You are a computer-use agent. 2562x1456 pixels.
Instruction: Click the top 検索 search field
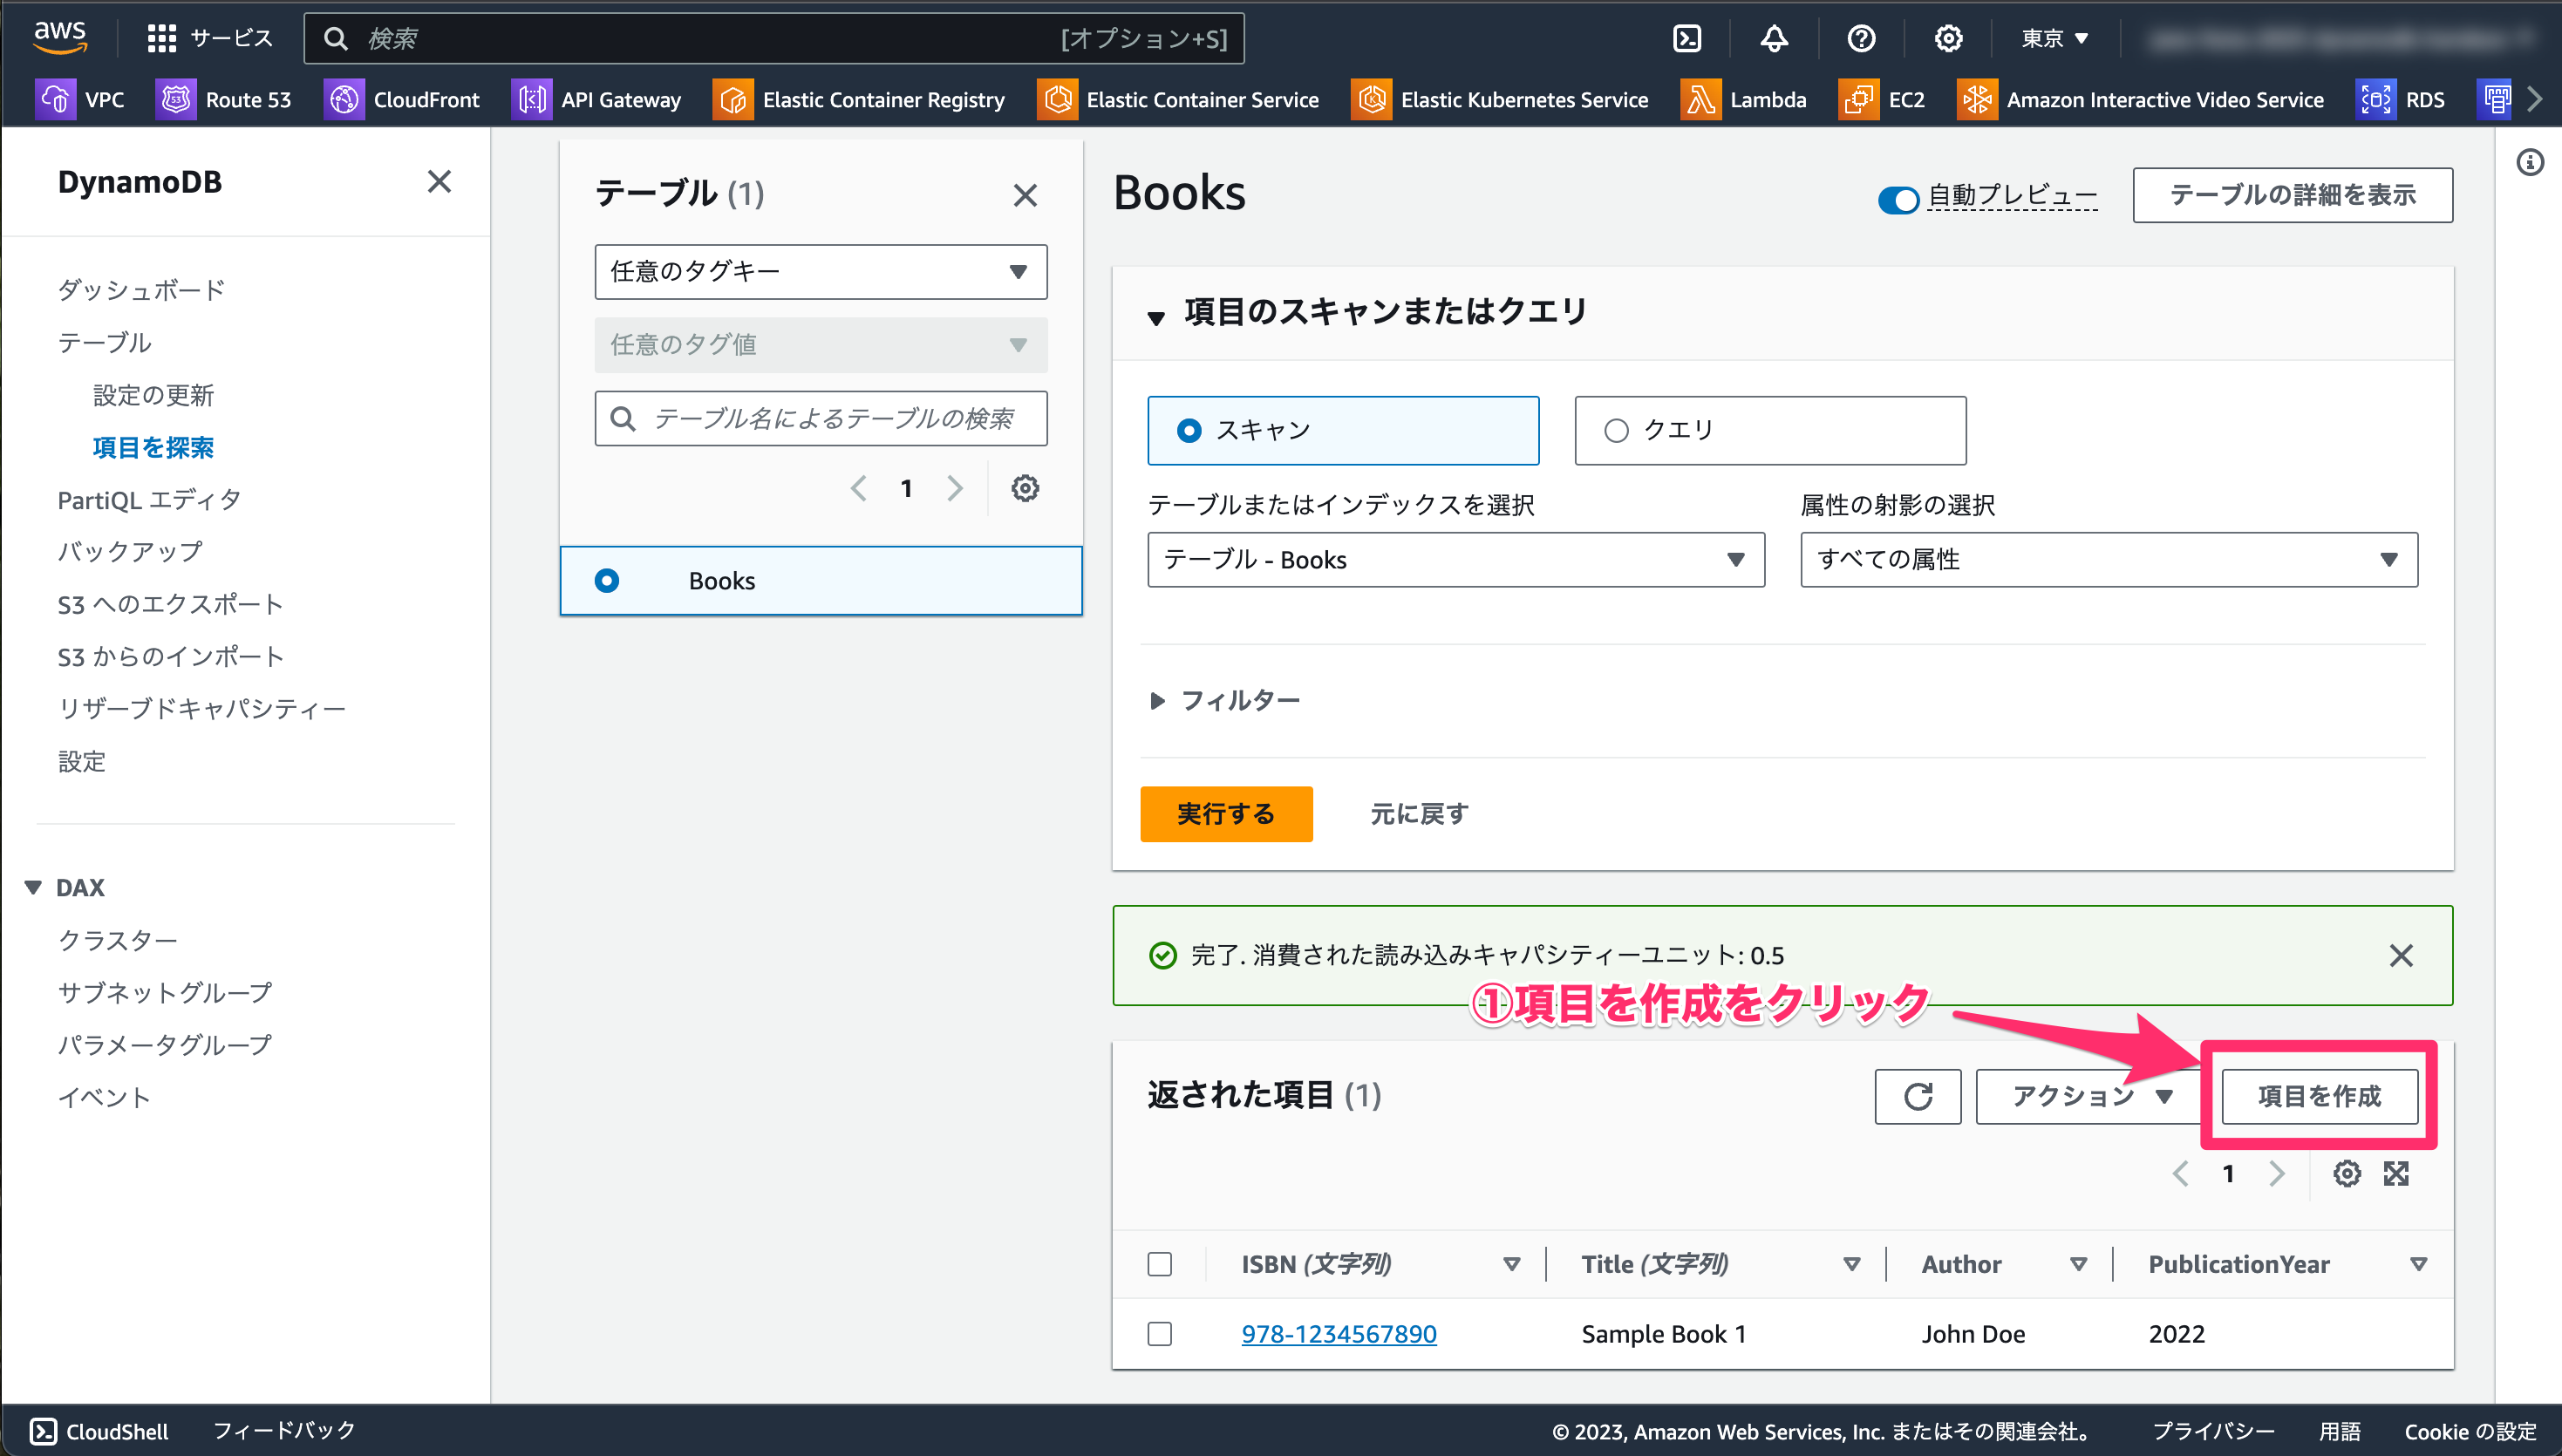(774, 38)
